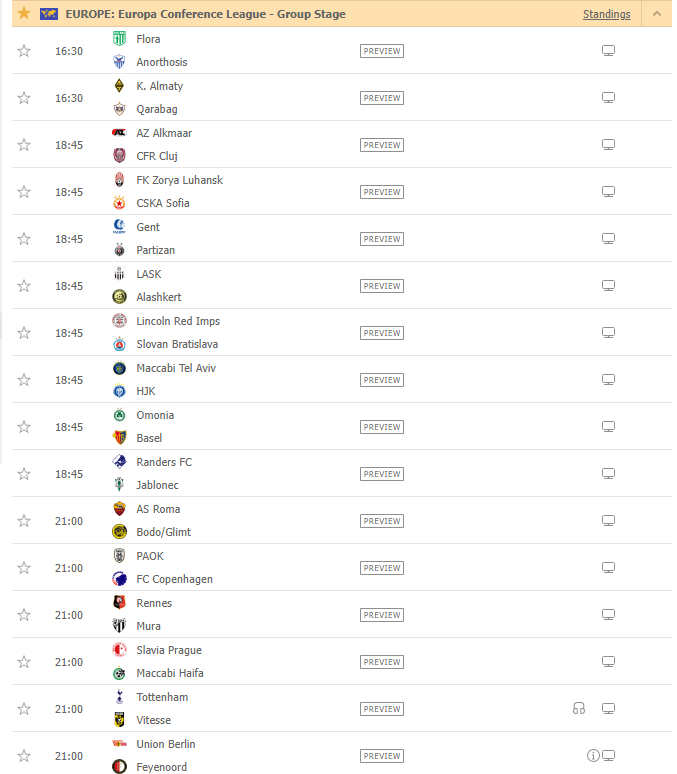
Task: Click the AS Roma club crest
Action: 119,509
